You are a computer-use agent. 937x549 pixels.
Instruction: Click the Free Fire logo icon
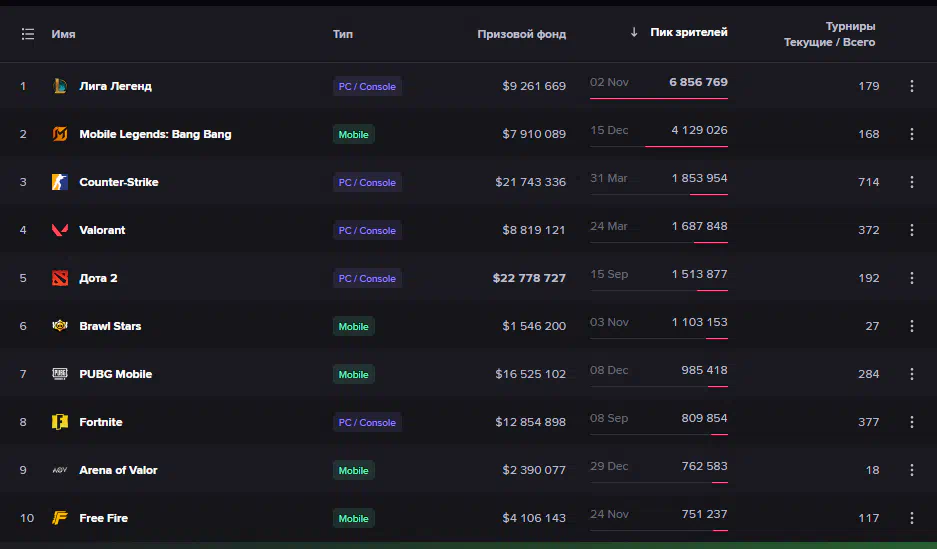click(60, 518)
